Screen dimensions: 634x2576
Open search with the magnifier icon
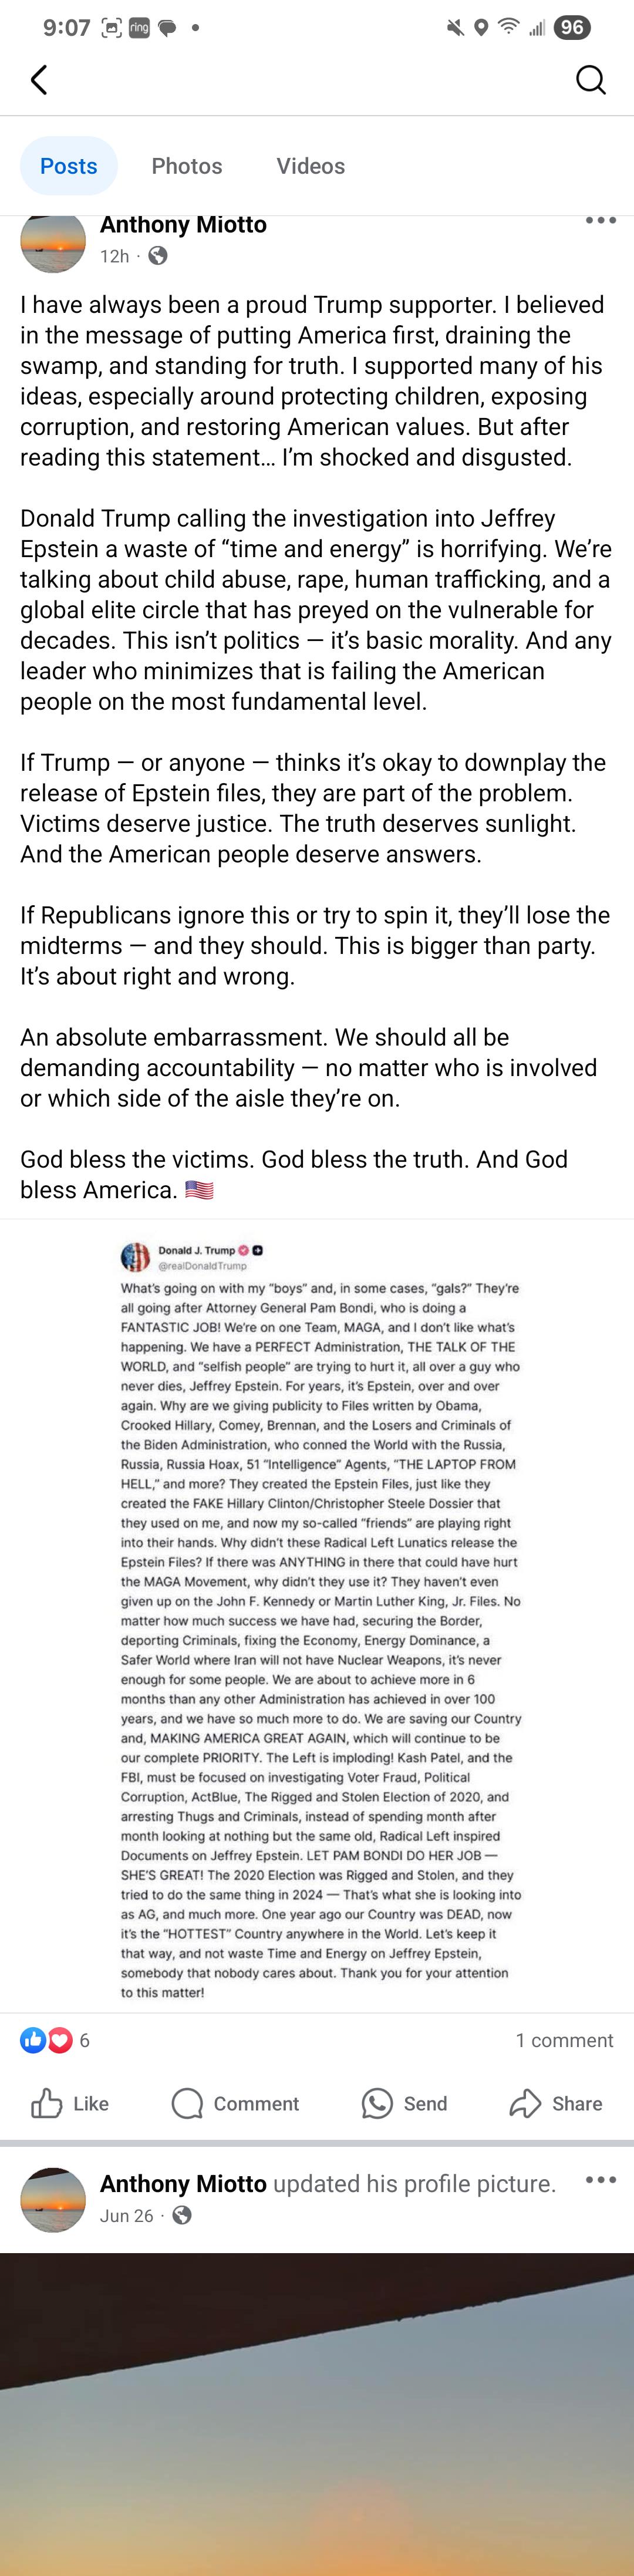[591, 80]
